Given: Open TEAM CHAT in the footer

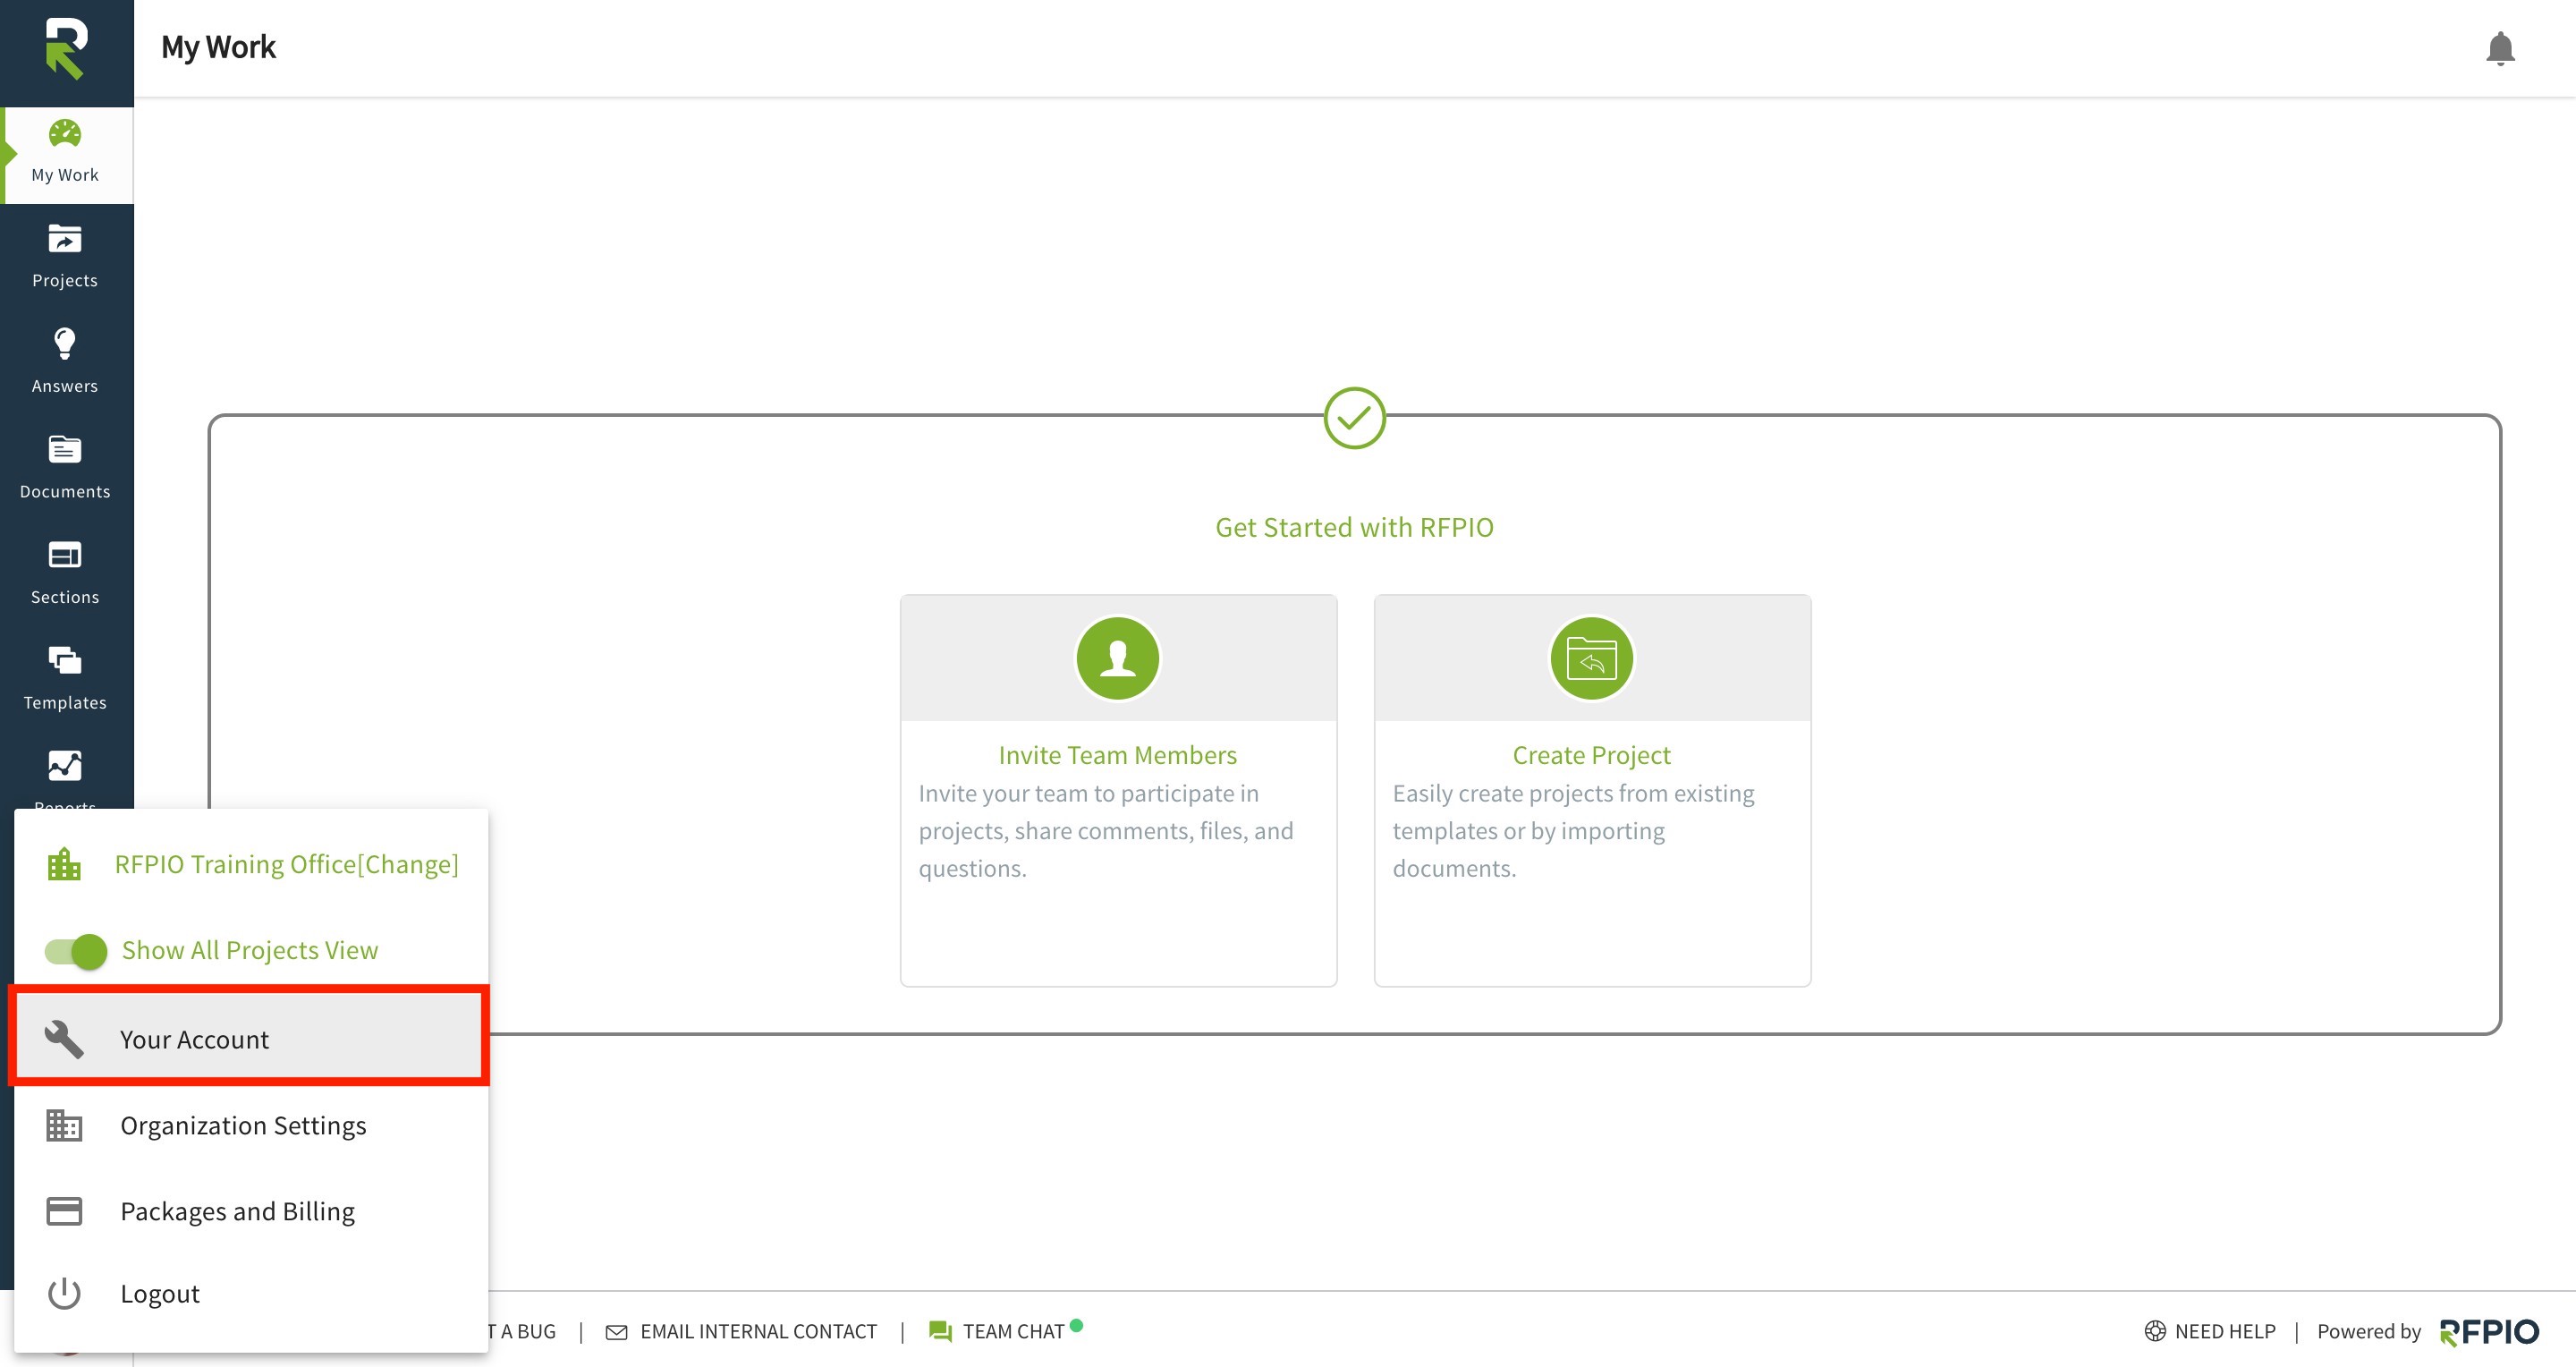Looking at the screenshot, I should coord(1013,1332).
